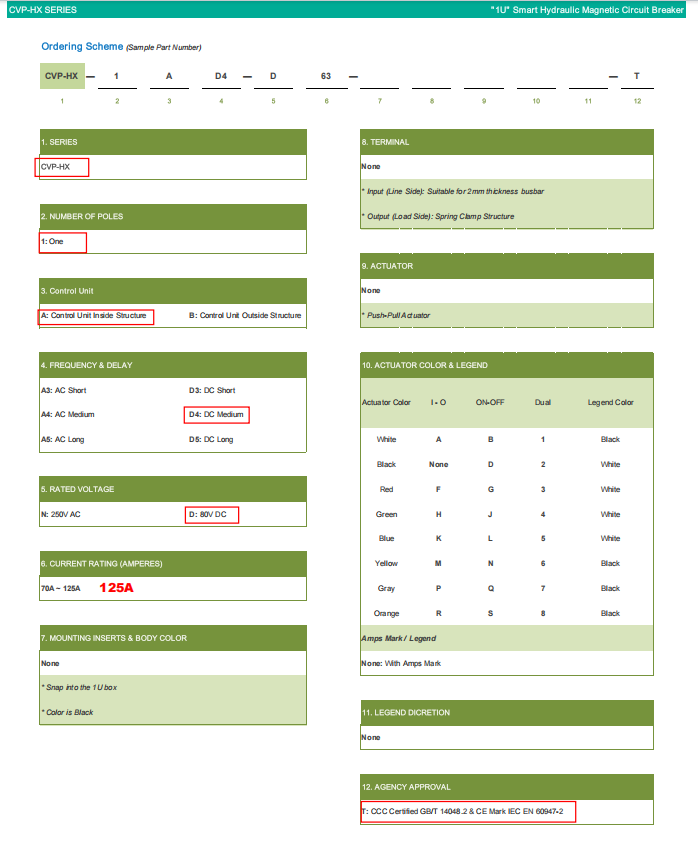This screenshot has width=698, height=849.
Task: Click the 8. TERMINAL section header
Action: [386, 142]
